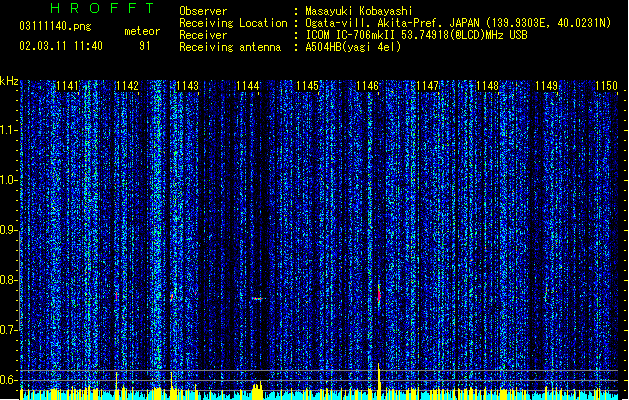The height and width of the screenshot is (400, 629).
Task: Click the 0.7 kHz frequency tick label
Action: (x=8, y=330)
